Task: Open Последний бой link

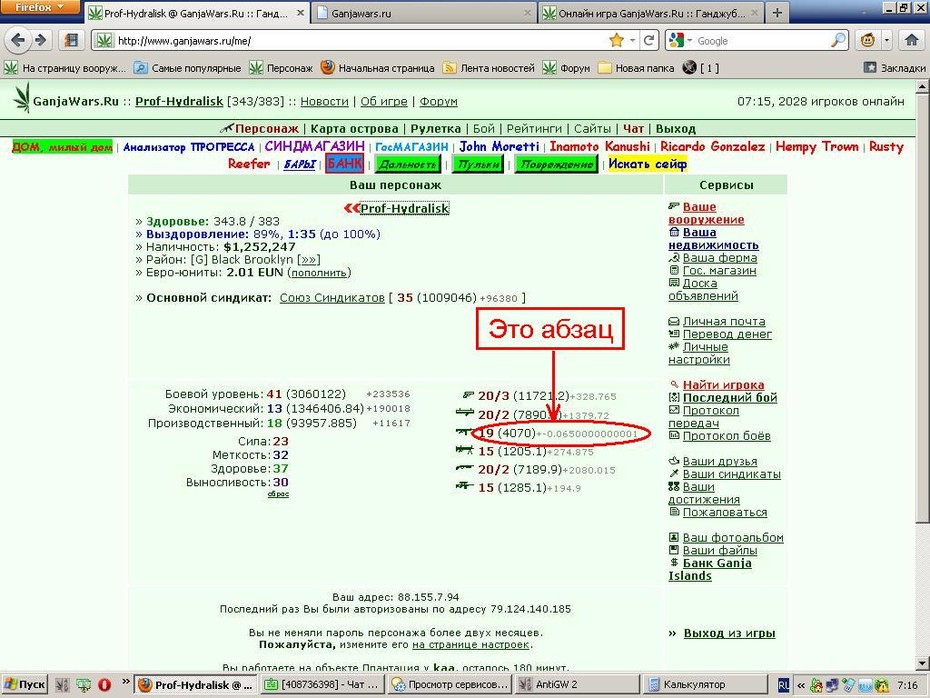Action: coord(730,397)
